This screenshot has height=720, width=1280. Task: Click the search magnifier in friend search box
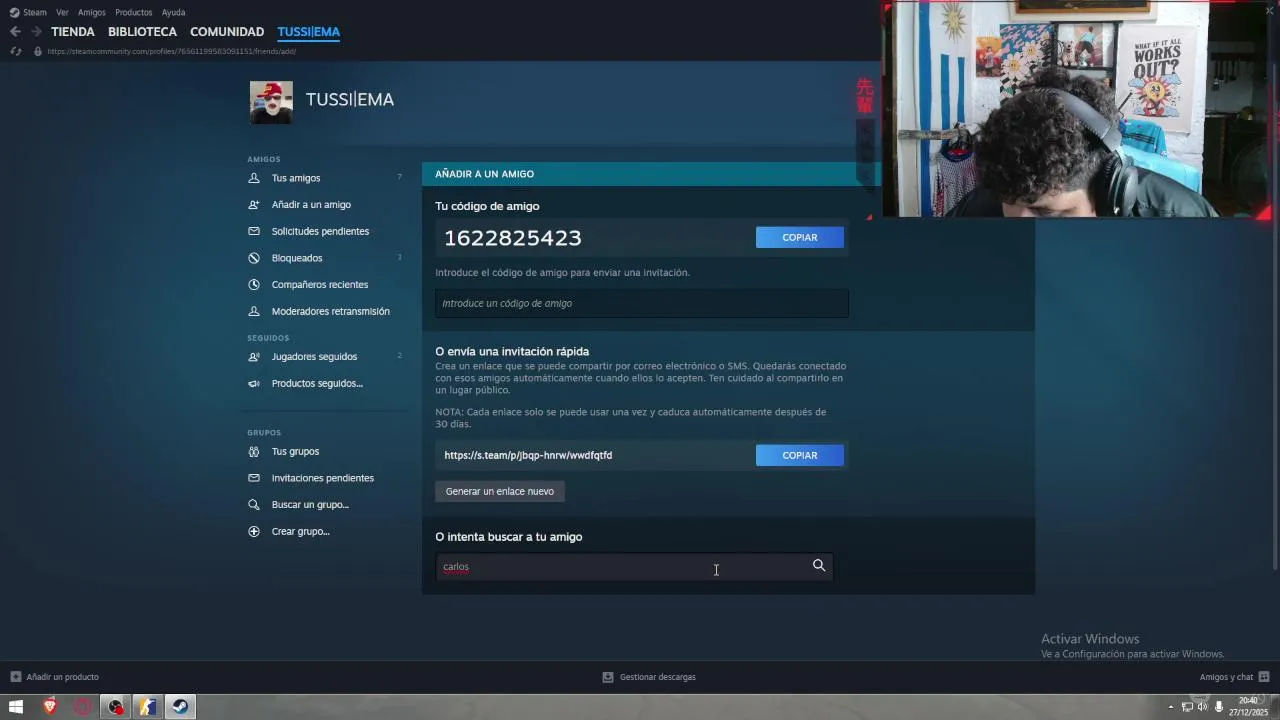pyautogui.click(x=819, y=566)
